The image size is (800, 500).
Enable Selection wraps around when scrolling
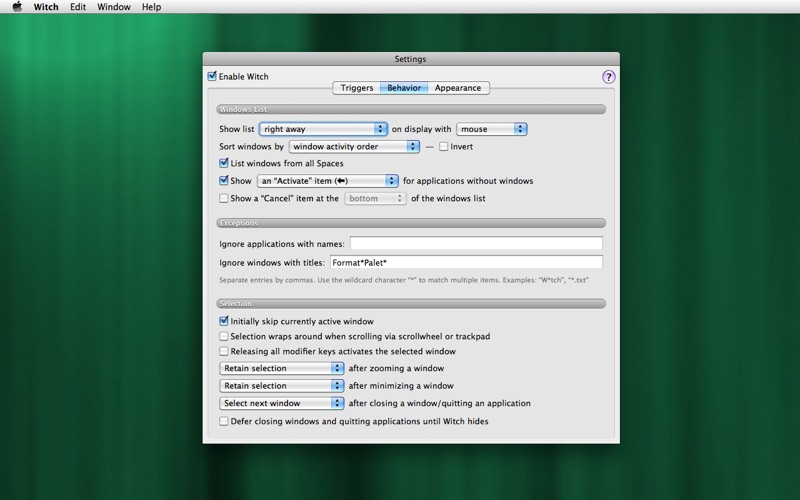coord(224,336)
